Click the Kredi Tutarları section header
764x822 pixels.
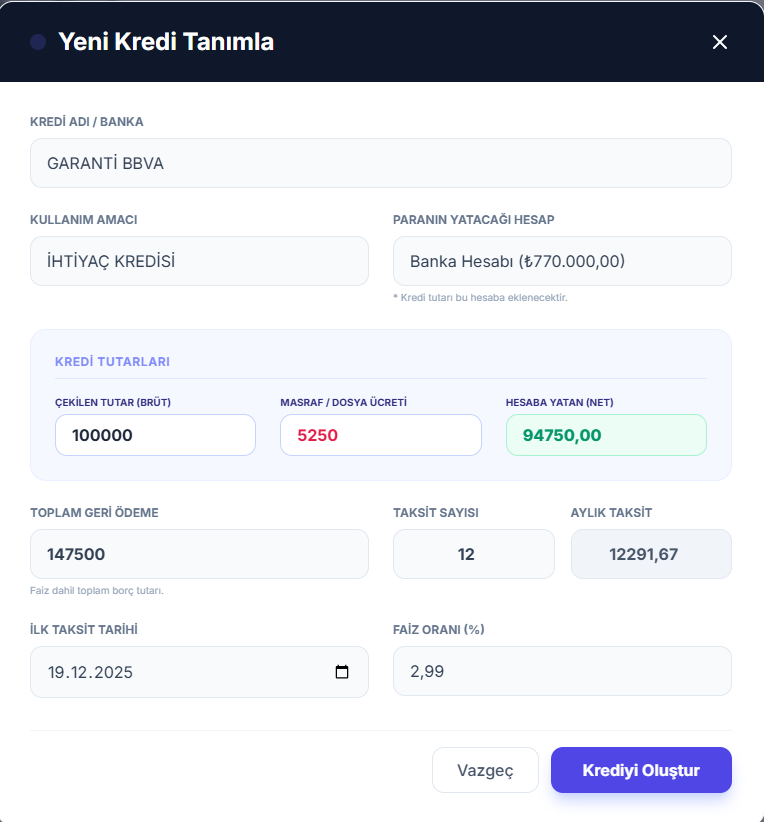[x=112, y=361]
